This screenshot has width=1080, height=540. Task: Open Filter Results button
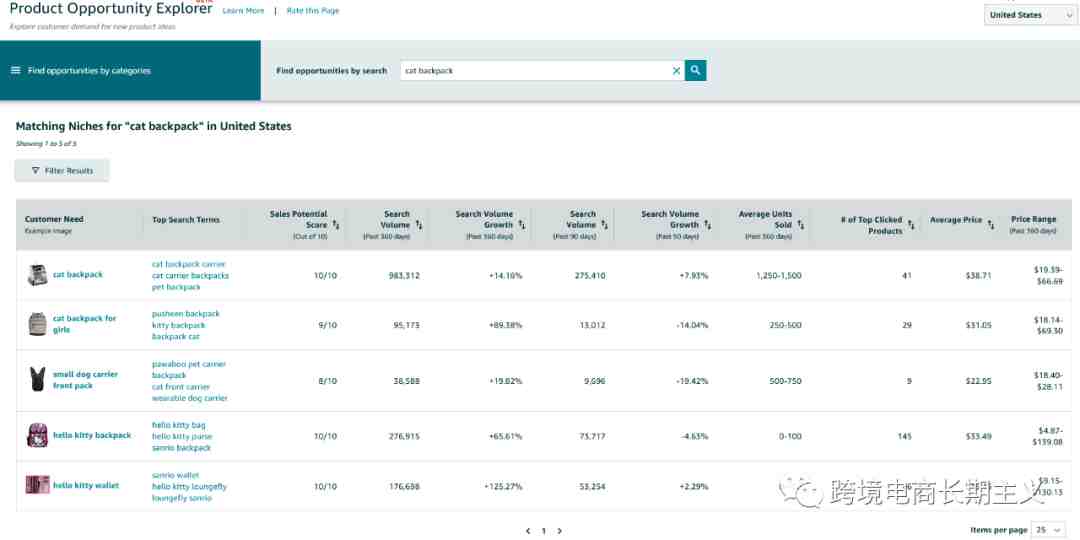[62, 170]
